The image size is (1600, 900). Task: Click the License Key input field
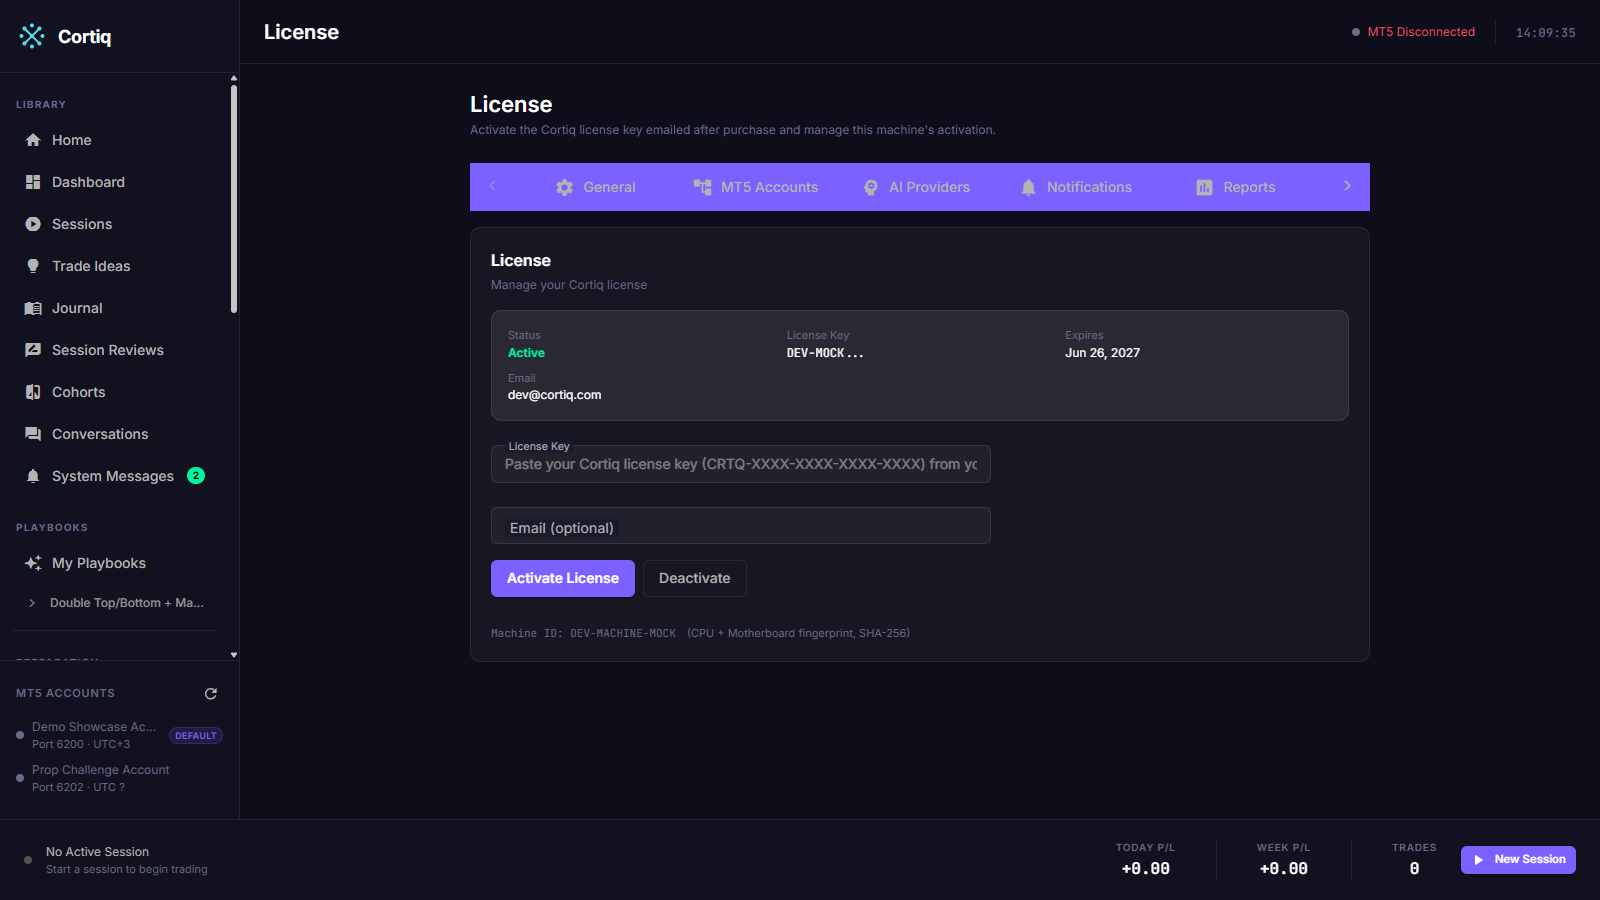(741, 464)
